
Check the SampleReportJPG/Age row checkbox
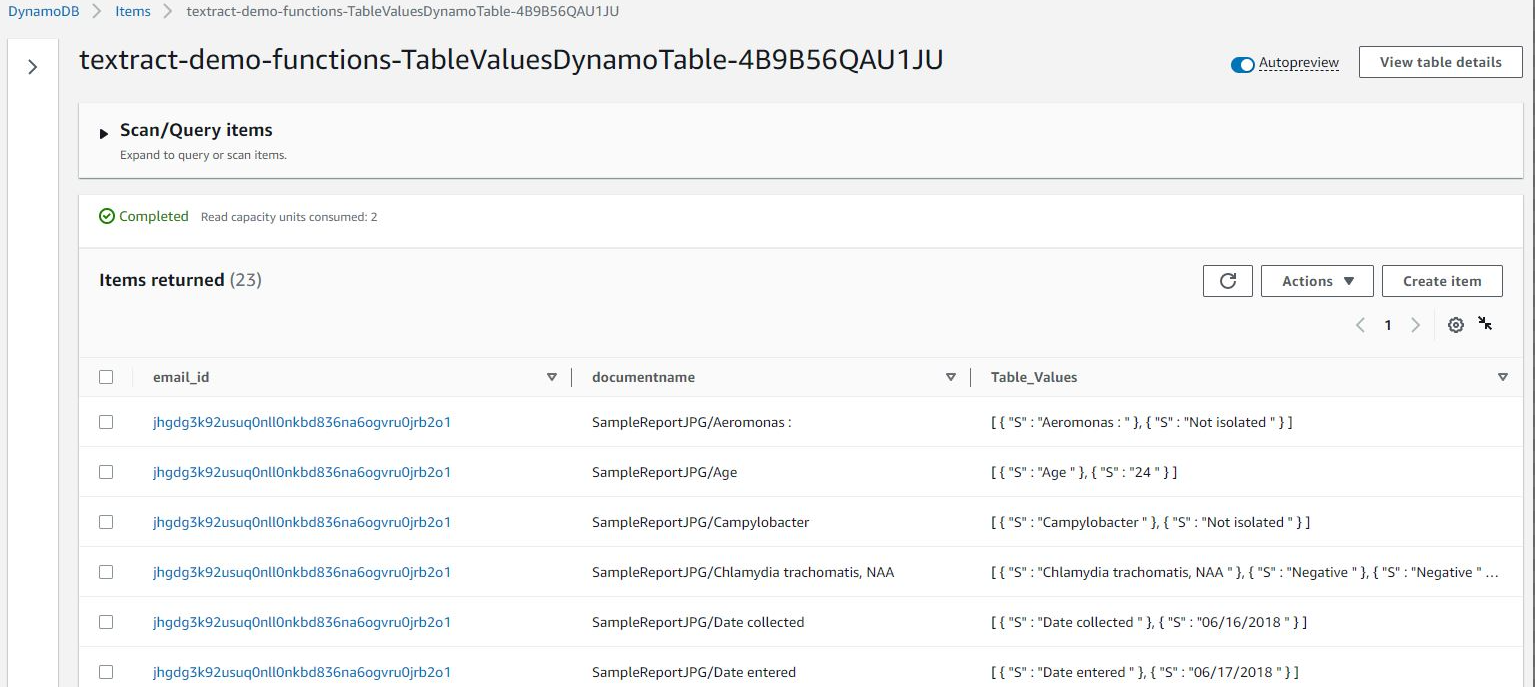coord(106,471)
